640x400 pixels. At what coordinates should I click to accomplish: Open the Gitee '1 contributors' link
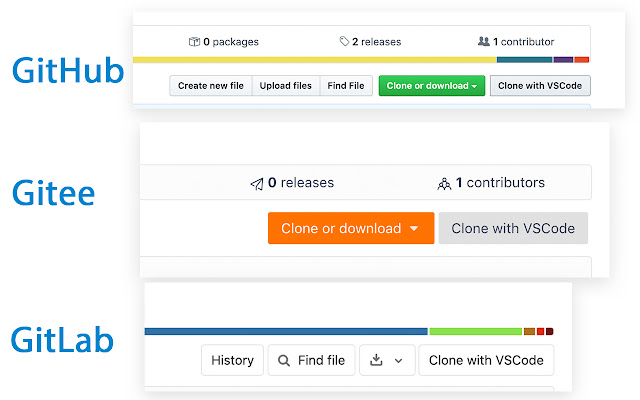tap(491, 183)
